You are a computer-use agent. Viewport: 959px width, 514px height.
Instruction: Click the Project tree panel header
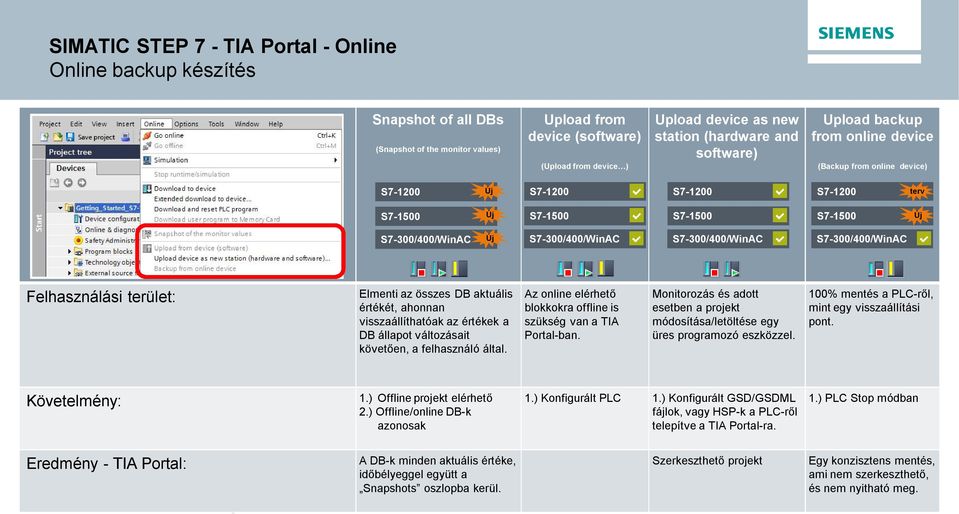click(94, 152)
